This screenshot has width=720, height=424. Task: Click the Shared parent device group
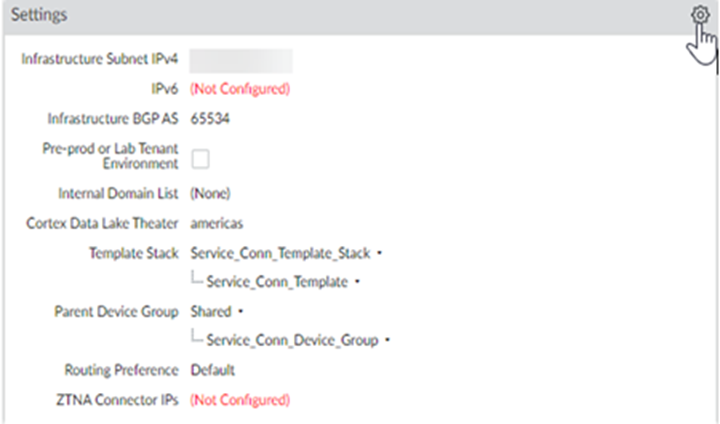point(210,312)
